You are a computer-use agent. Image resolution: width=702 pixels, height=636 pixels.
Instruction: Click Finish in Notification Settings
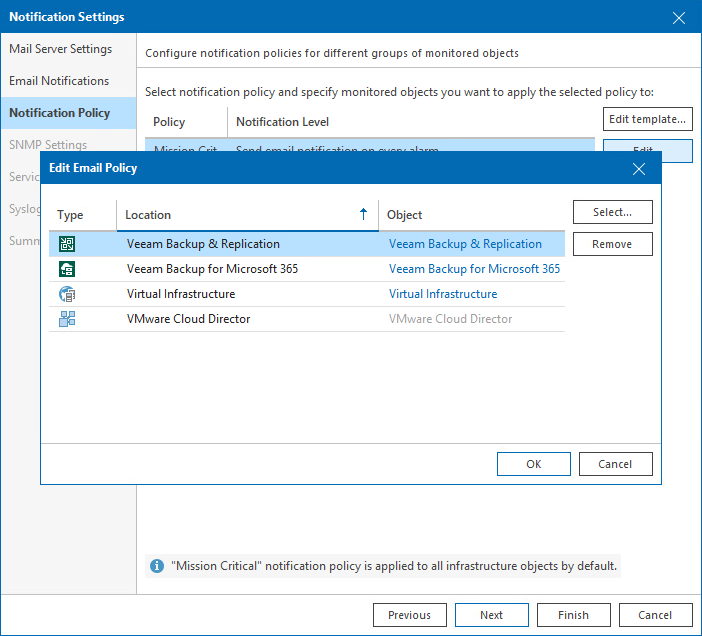574,615
